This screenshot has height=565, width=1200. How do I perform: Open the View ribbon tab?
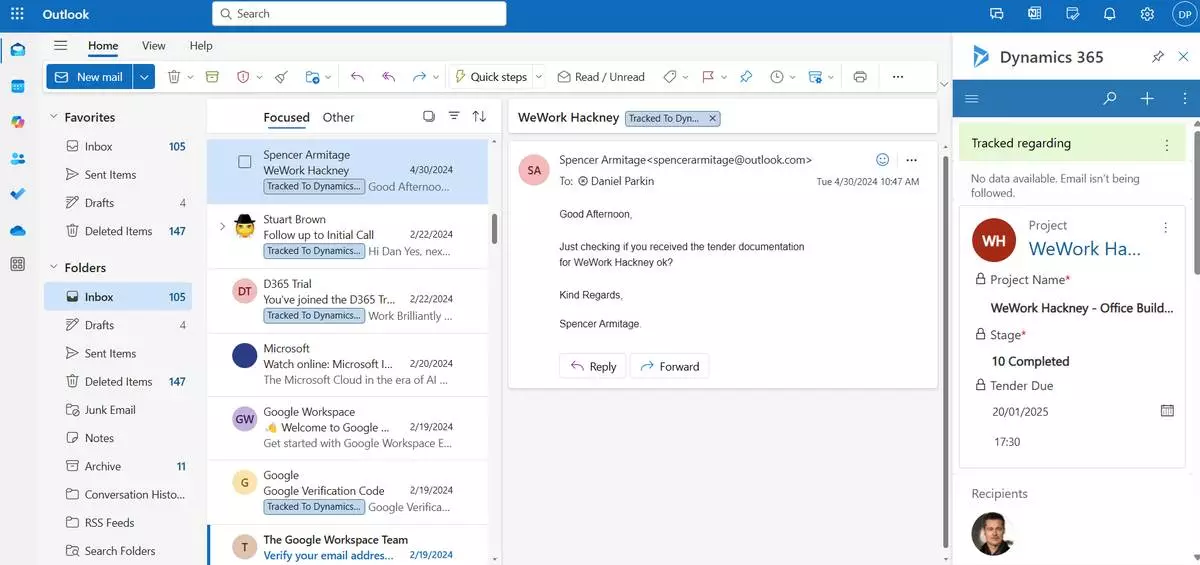[x=153, y=46]
